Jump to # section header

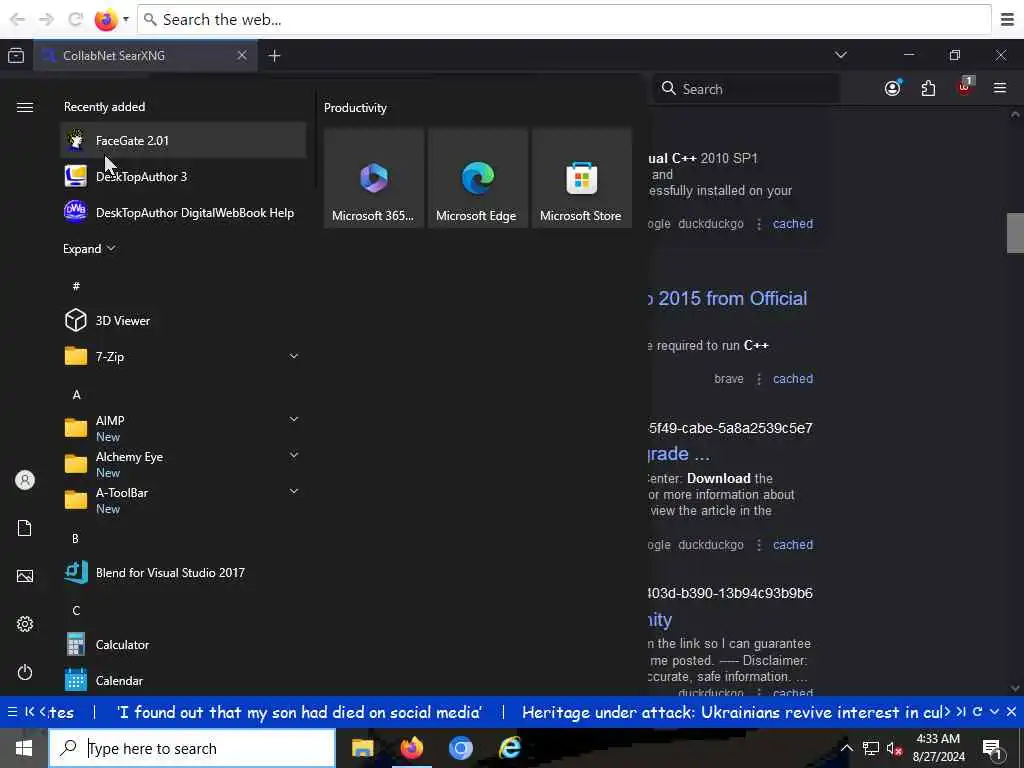pos(76,286)
